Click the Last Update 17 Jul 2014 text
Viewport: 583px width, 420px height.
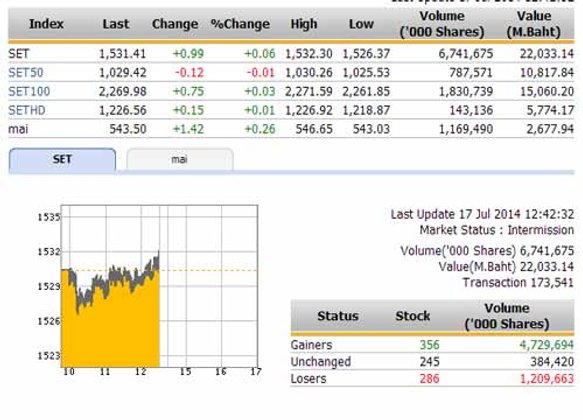tap(482, 214)
